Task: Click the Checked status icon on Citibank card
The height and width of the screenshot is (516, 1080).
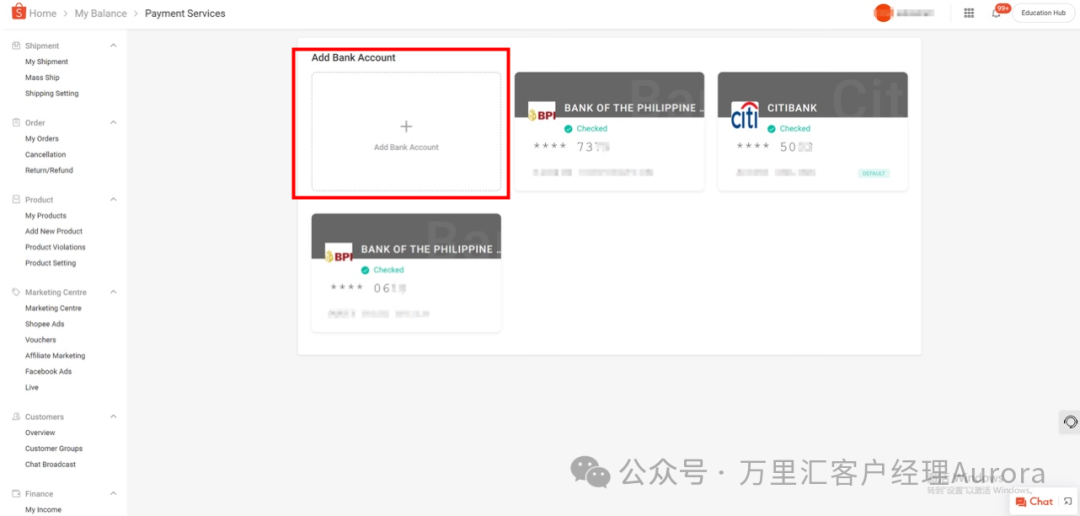Action: tap(771, 129)
